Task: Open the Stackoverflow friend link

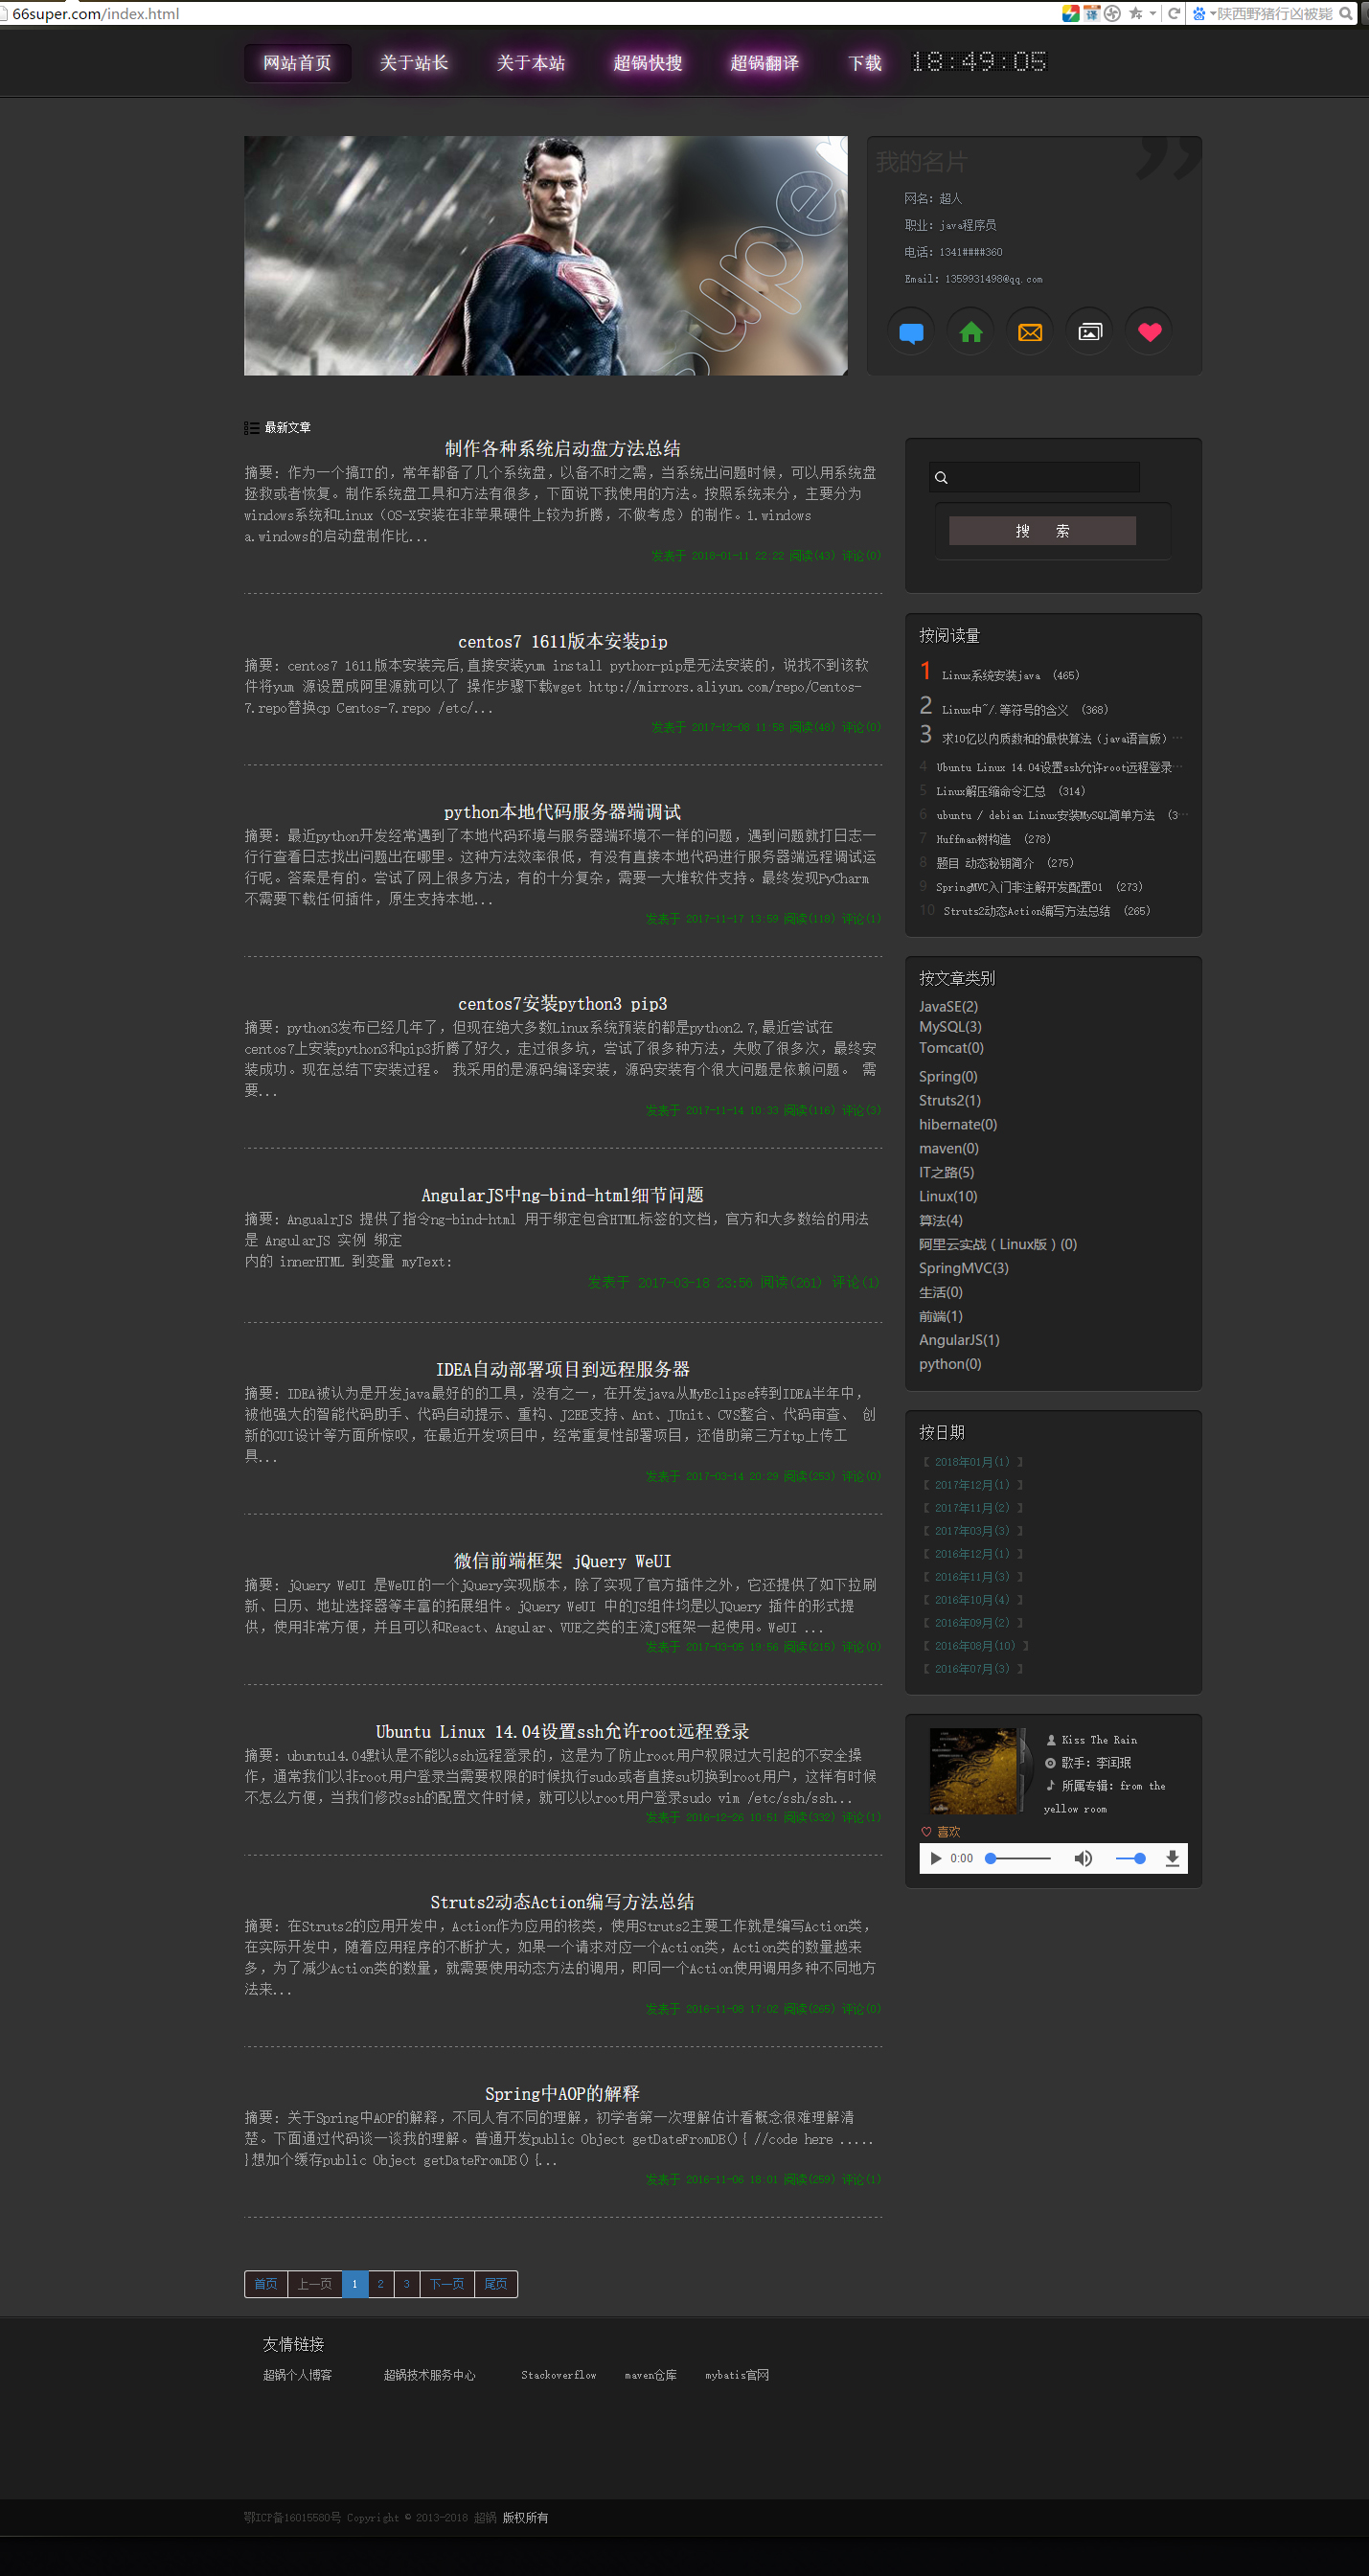Action: click(558, 2375)
